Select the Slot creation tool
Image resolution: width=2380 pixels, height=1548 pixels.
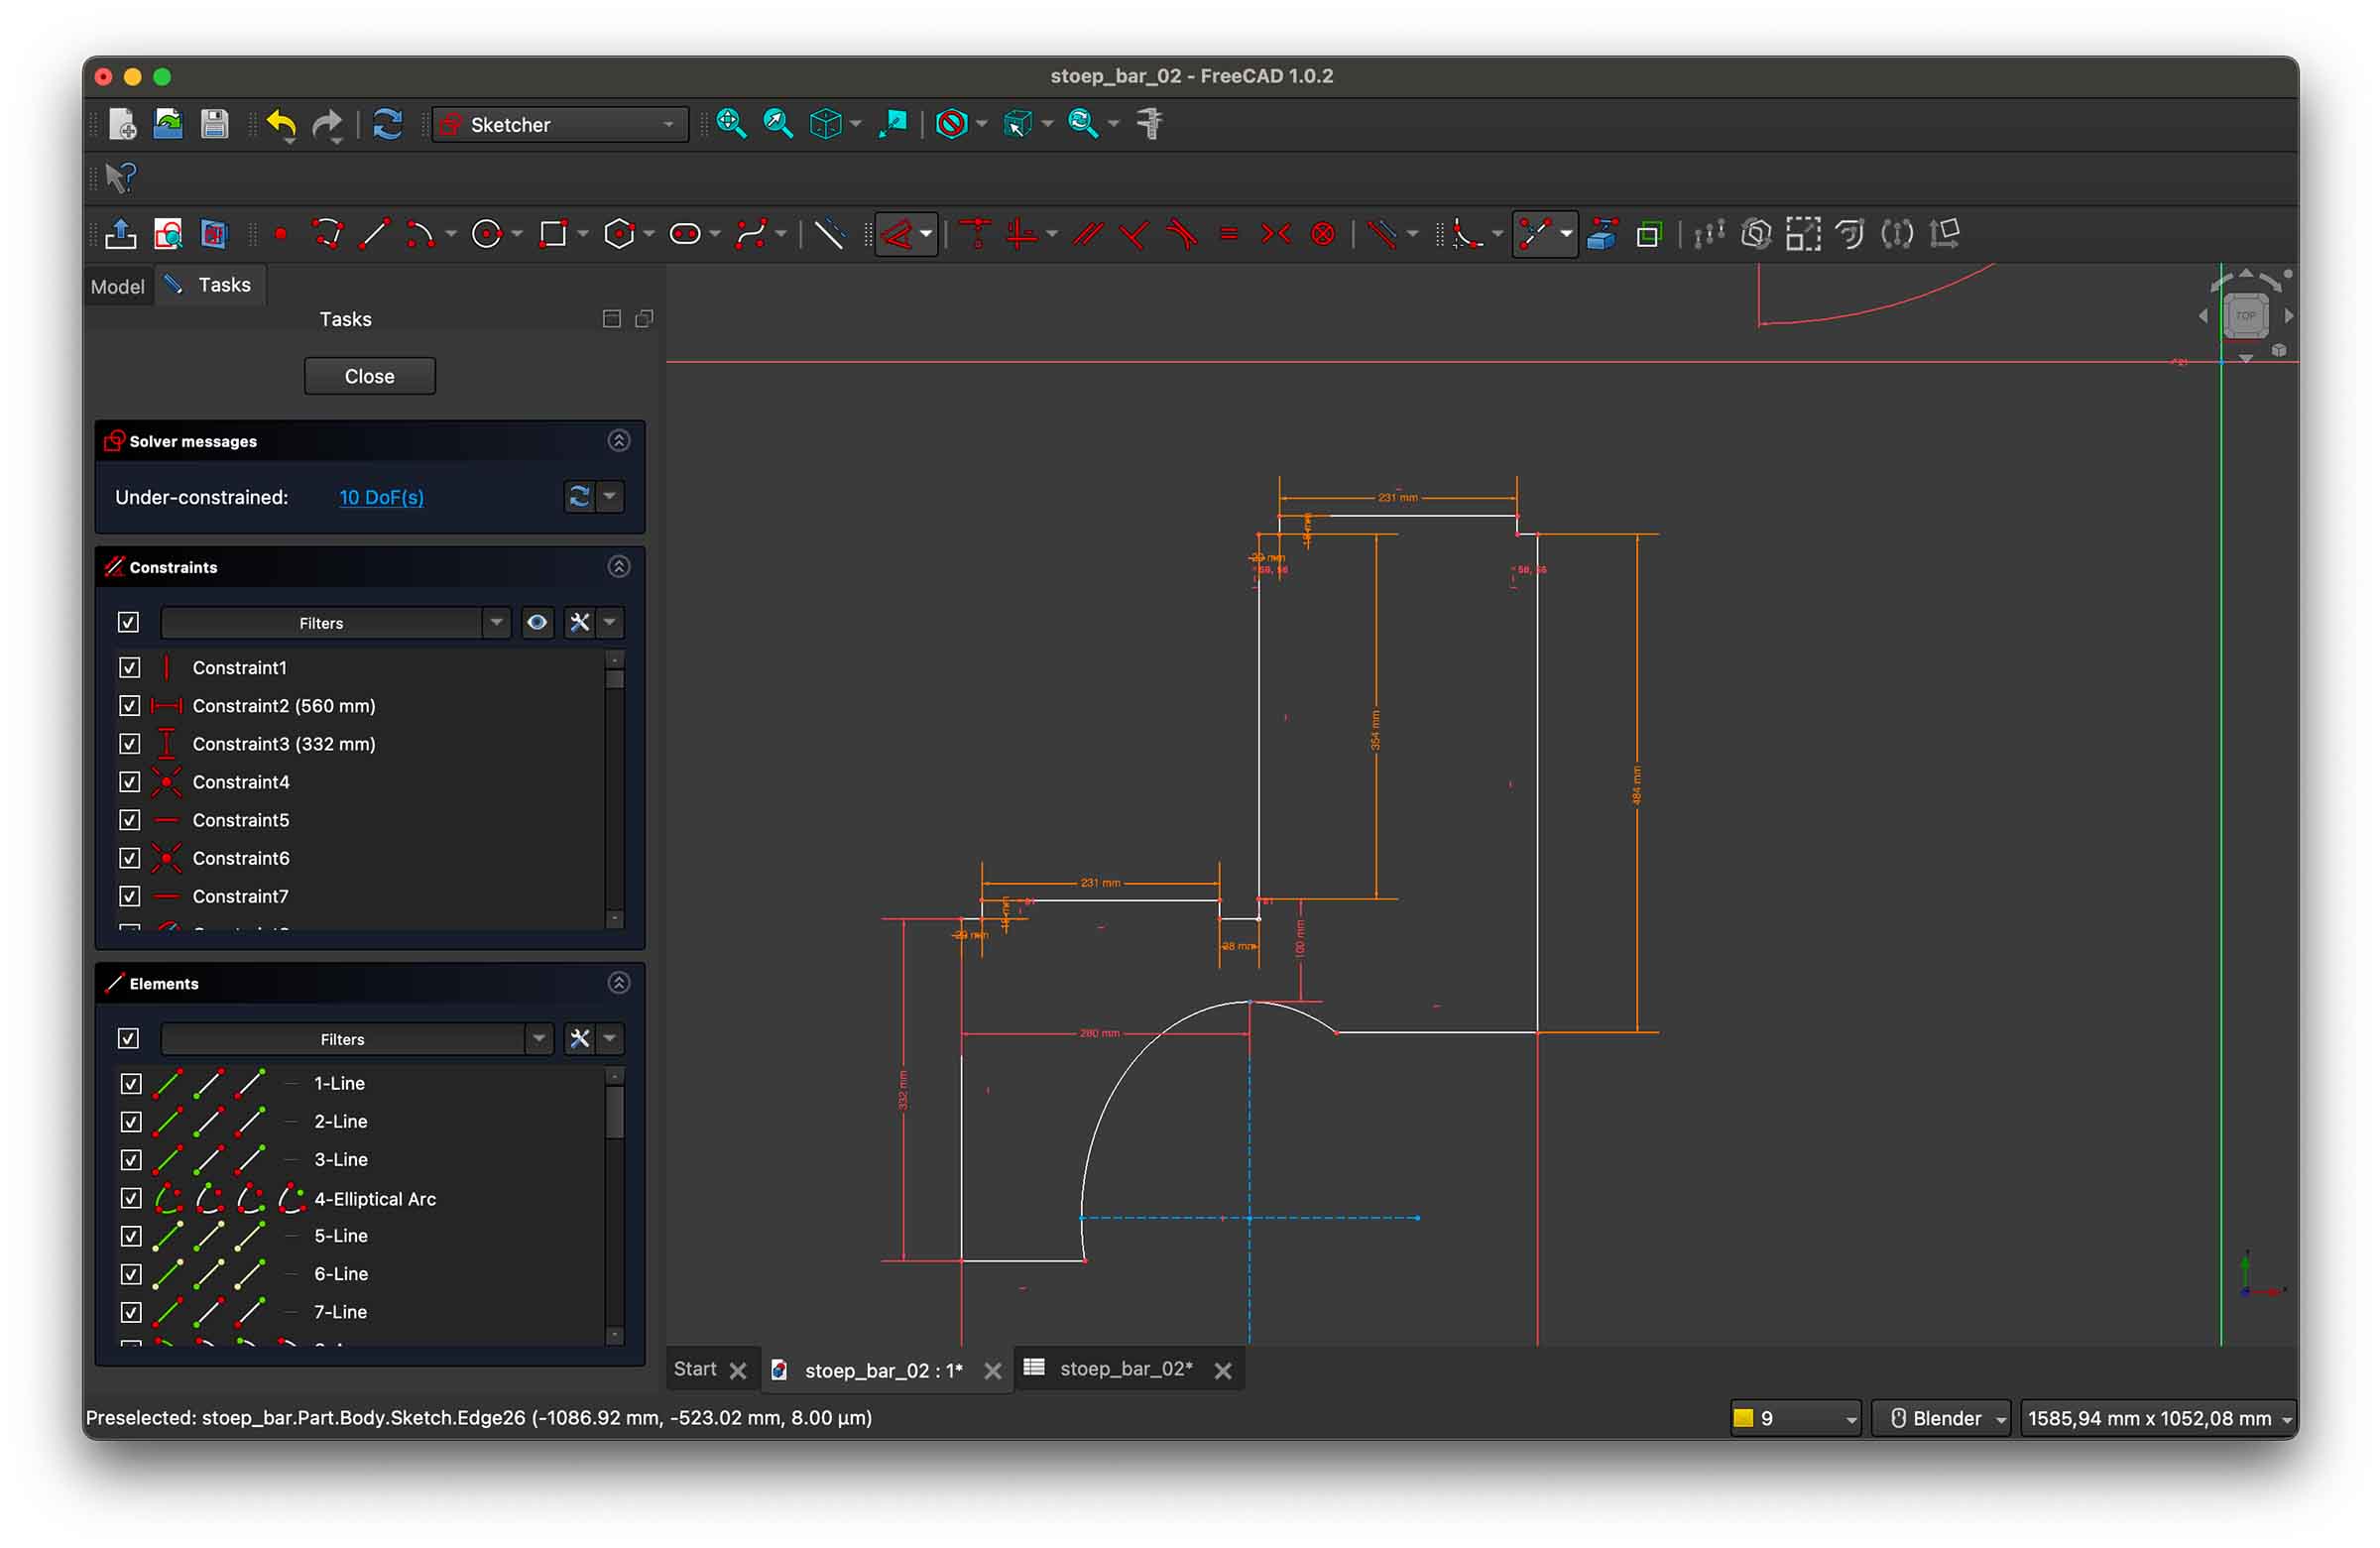[685, 234]
